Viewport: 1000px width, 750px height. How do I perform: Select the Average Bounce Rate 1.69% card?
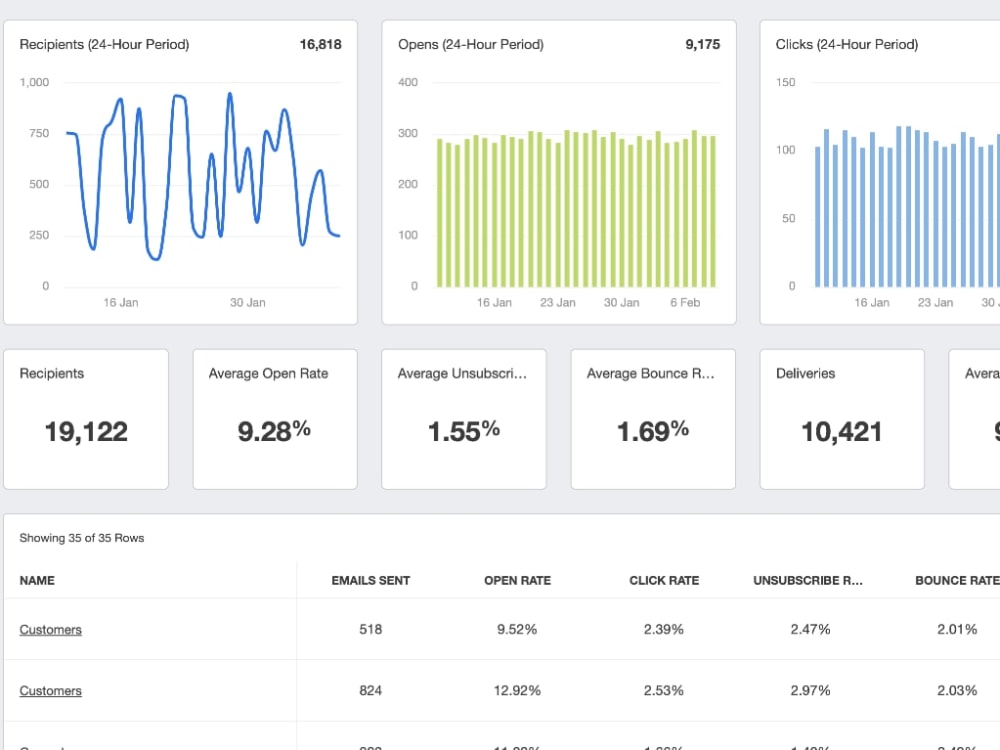[x=653, y=419]
